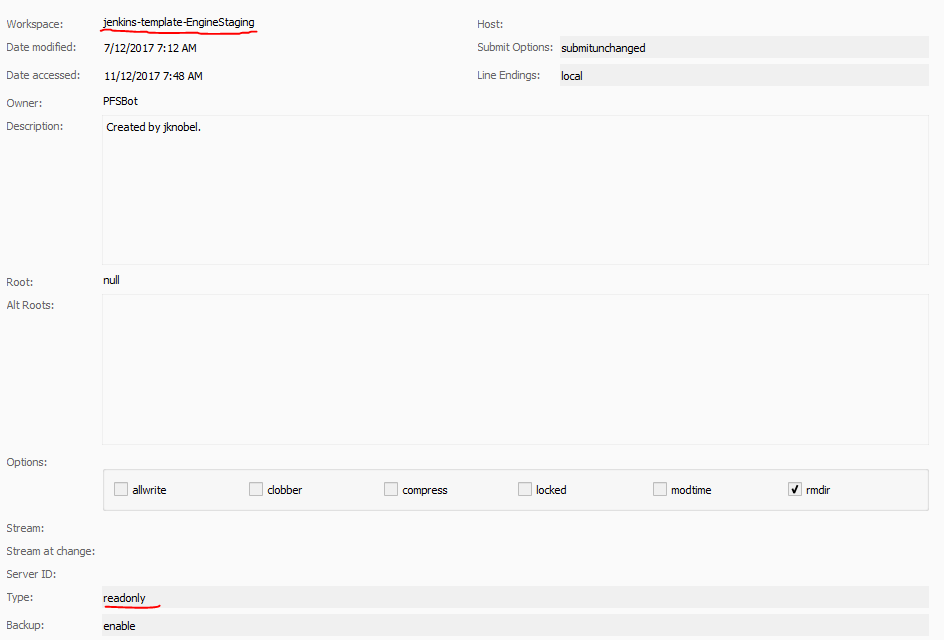This screenshot has width=944, height=640.
Task: Click the workspace name jenkins-template-EngineStaging
Action: [178, 20]
